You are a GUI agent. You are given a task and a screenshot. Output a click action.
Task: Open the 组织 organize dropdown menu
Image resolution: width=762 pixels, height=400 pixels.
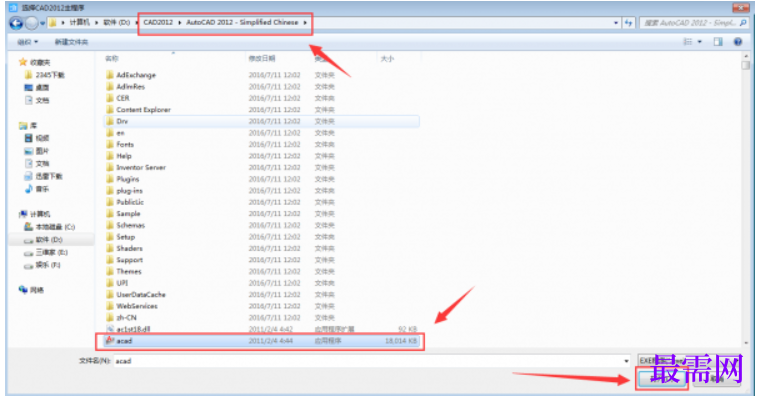[27, 42]
